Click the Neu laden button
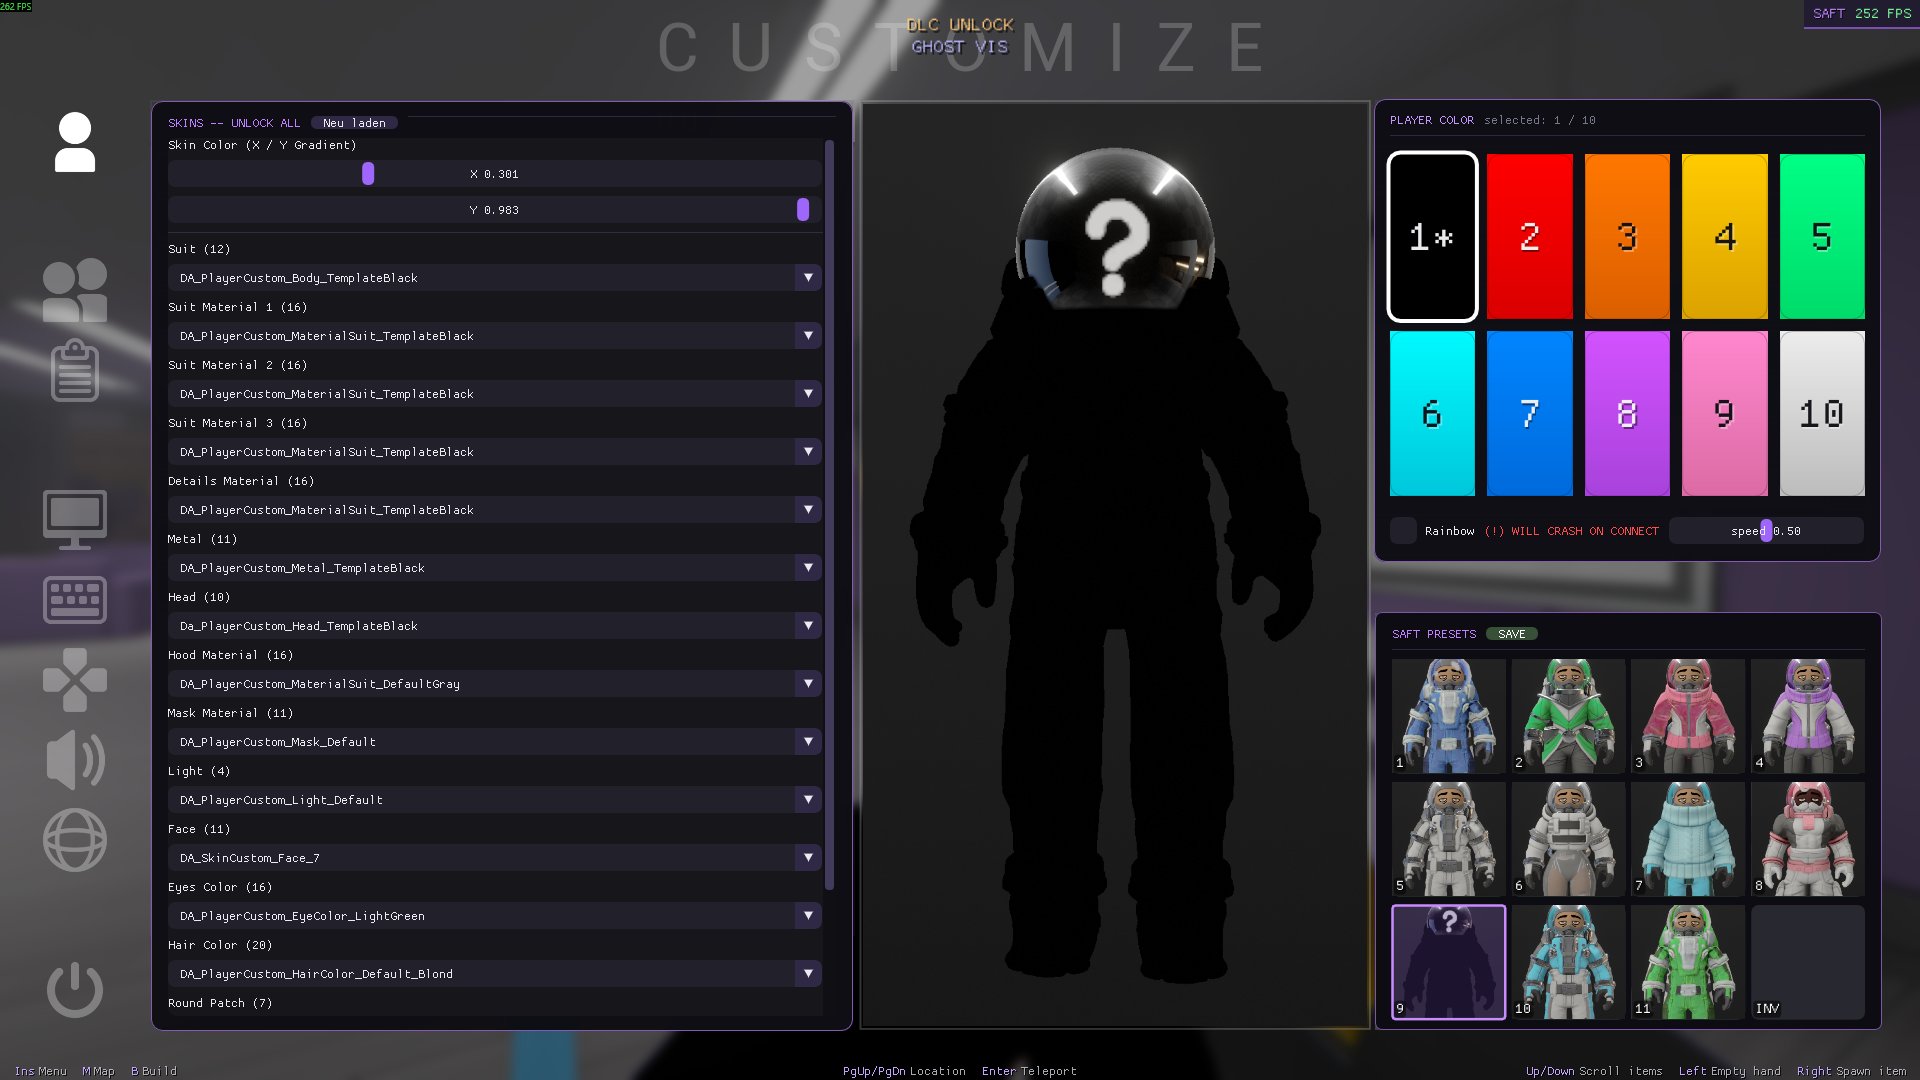The width and height of the screenshot is (1920, 1080). point(354,123)
